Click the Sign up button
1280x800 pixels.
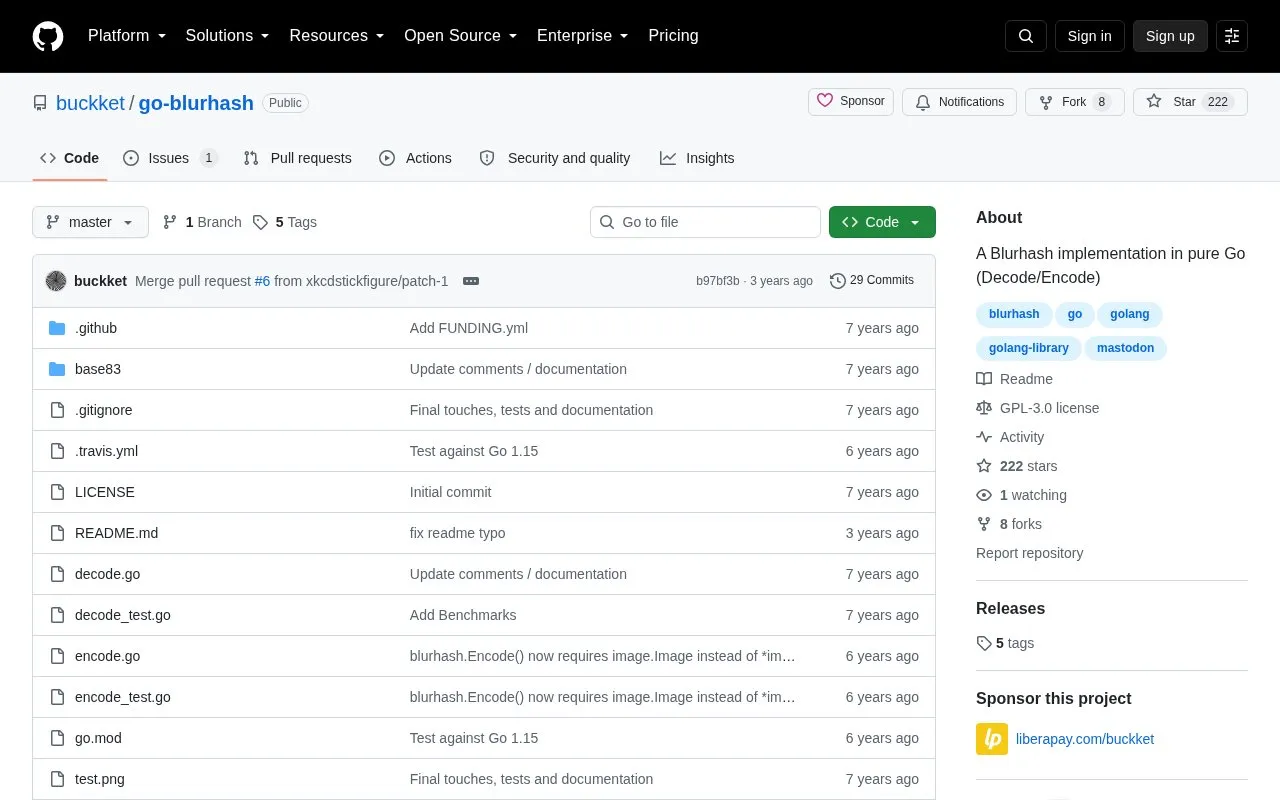(x=1170, y=36)
